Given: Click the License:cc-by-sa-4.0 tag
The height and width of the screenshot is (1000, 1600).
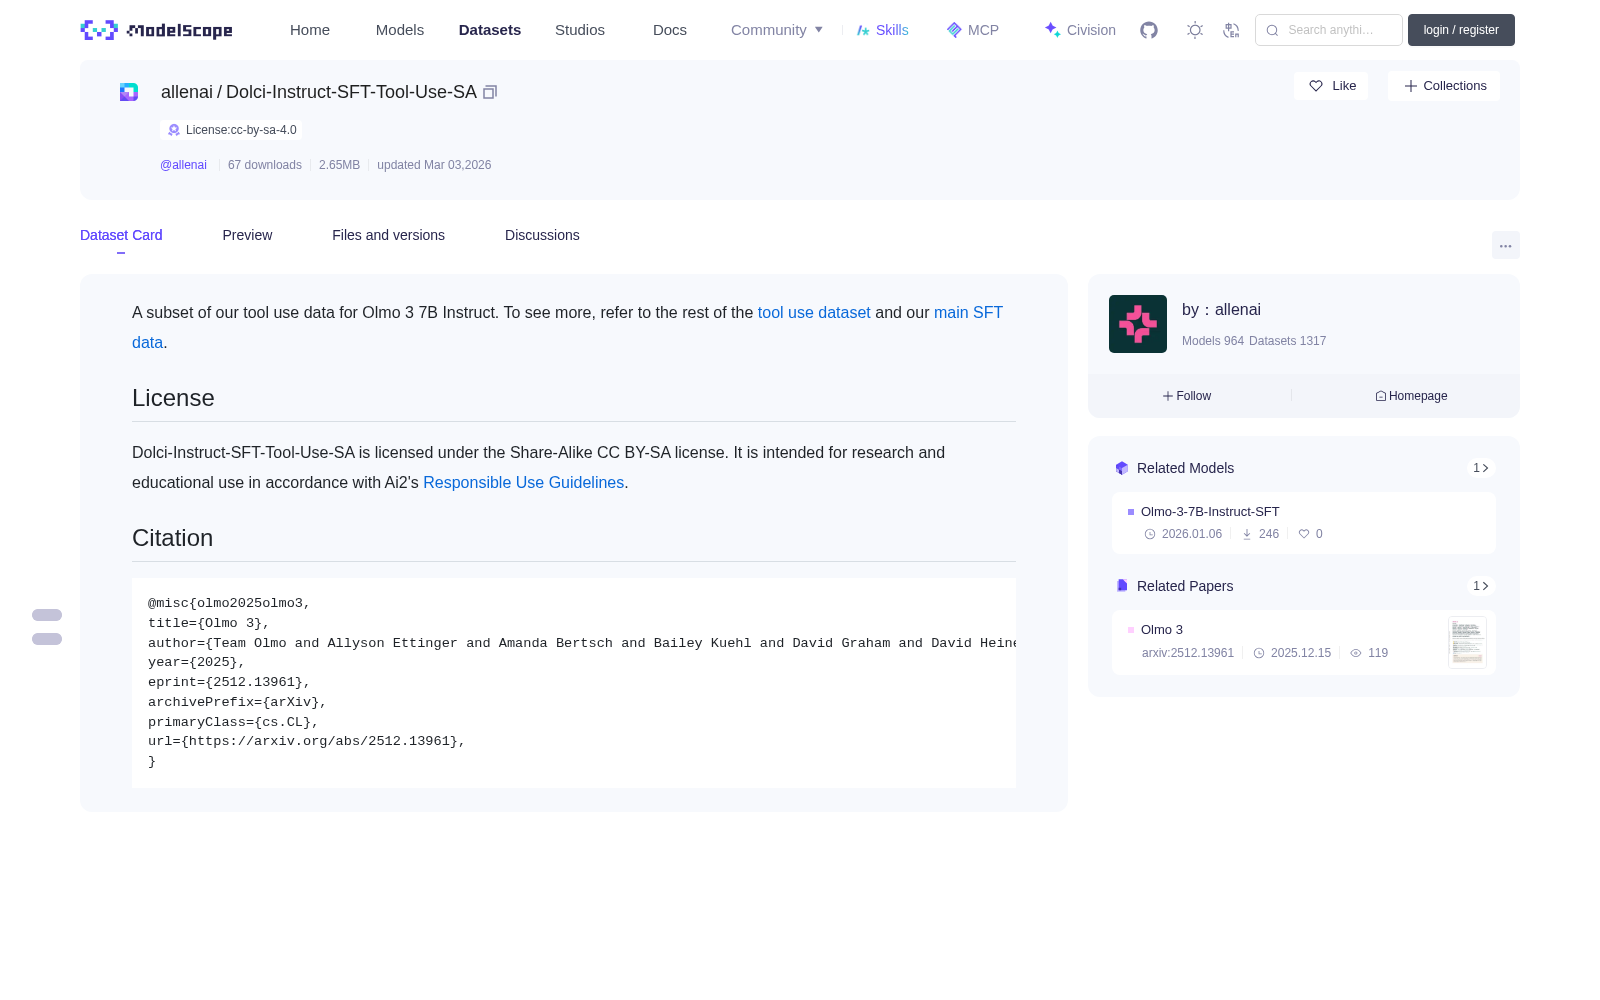Looking at the screenshot, I should click(x=231, y=130).
